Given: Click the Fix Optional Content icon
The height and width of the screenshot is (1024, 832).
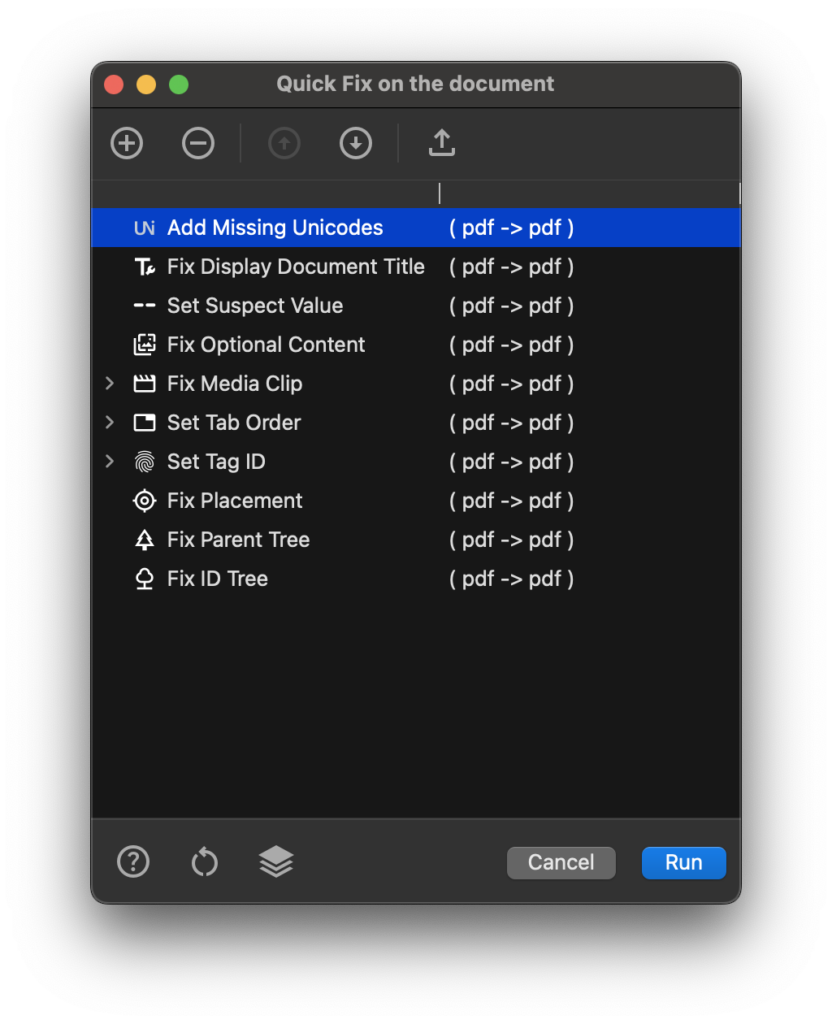Looking at the screenshot, I should (x=144, y=345).
